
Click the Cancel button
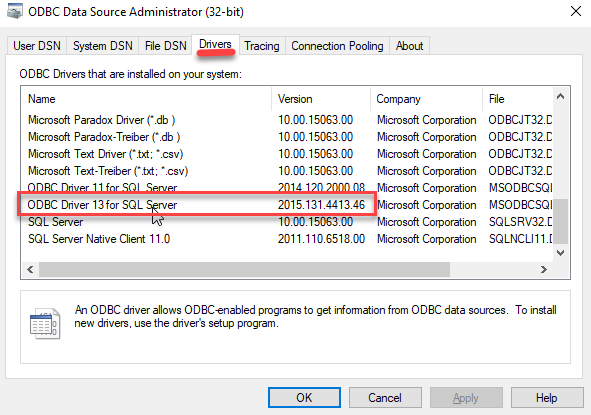point(385,398)
